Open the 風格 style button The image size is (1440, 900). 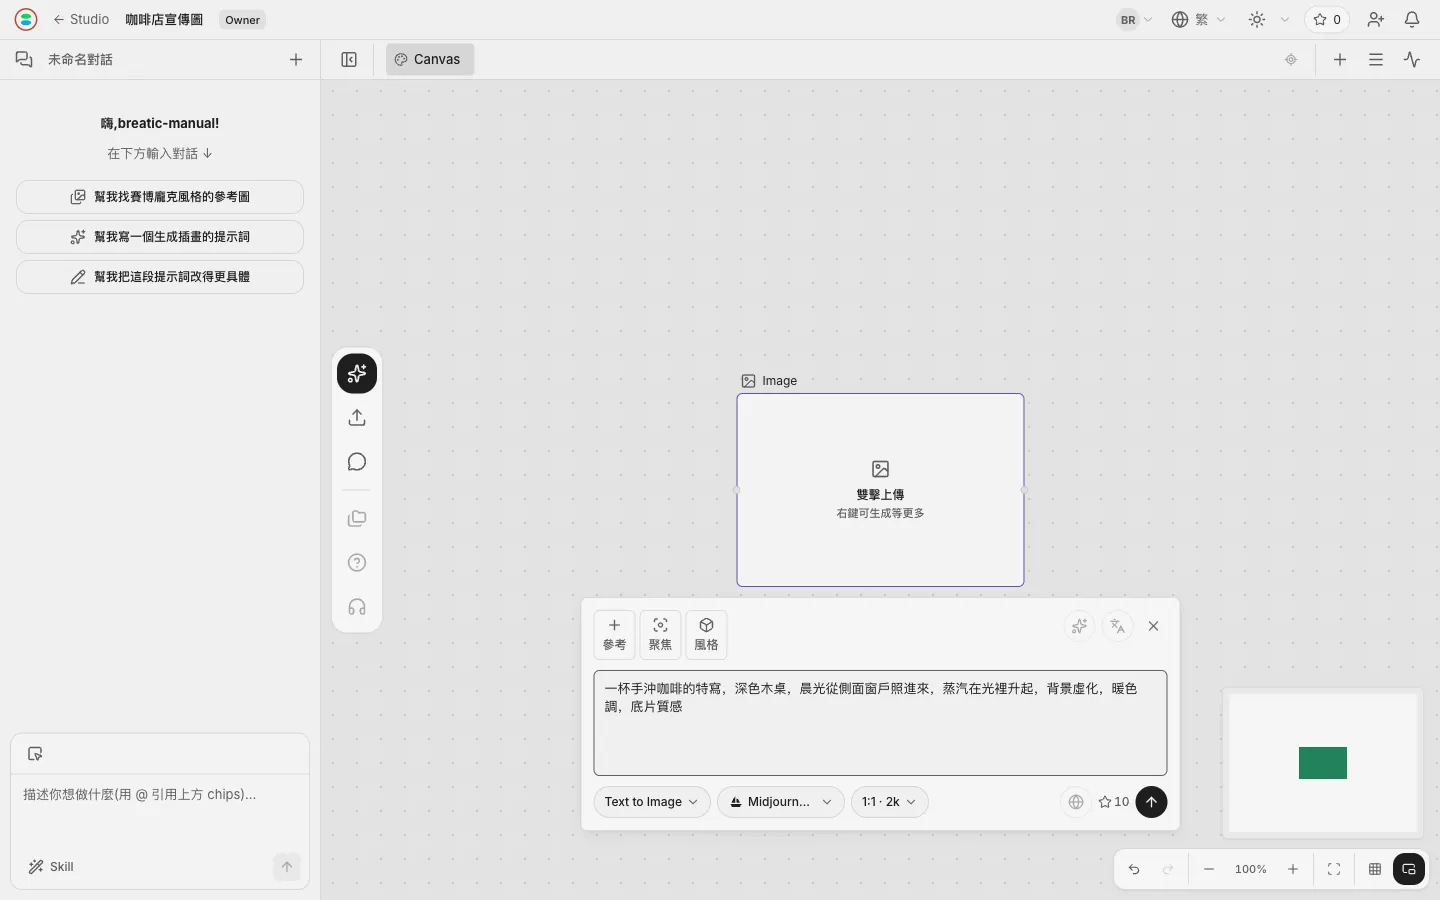[706, 635]
